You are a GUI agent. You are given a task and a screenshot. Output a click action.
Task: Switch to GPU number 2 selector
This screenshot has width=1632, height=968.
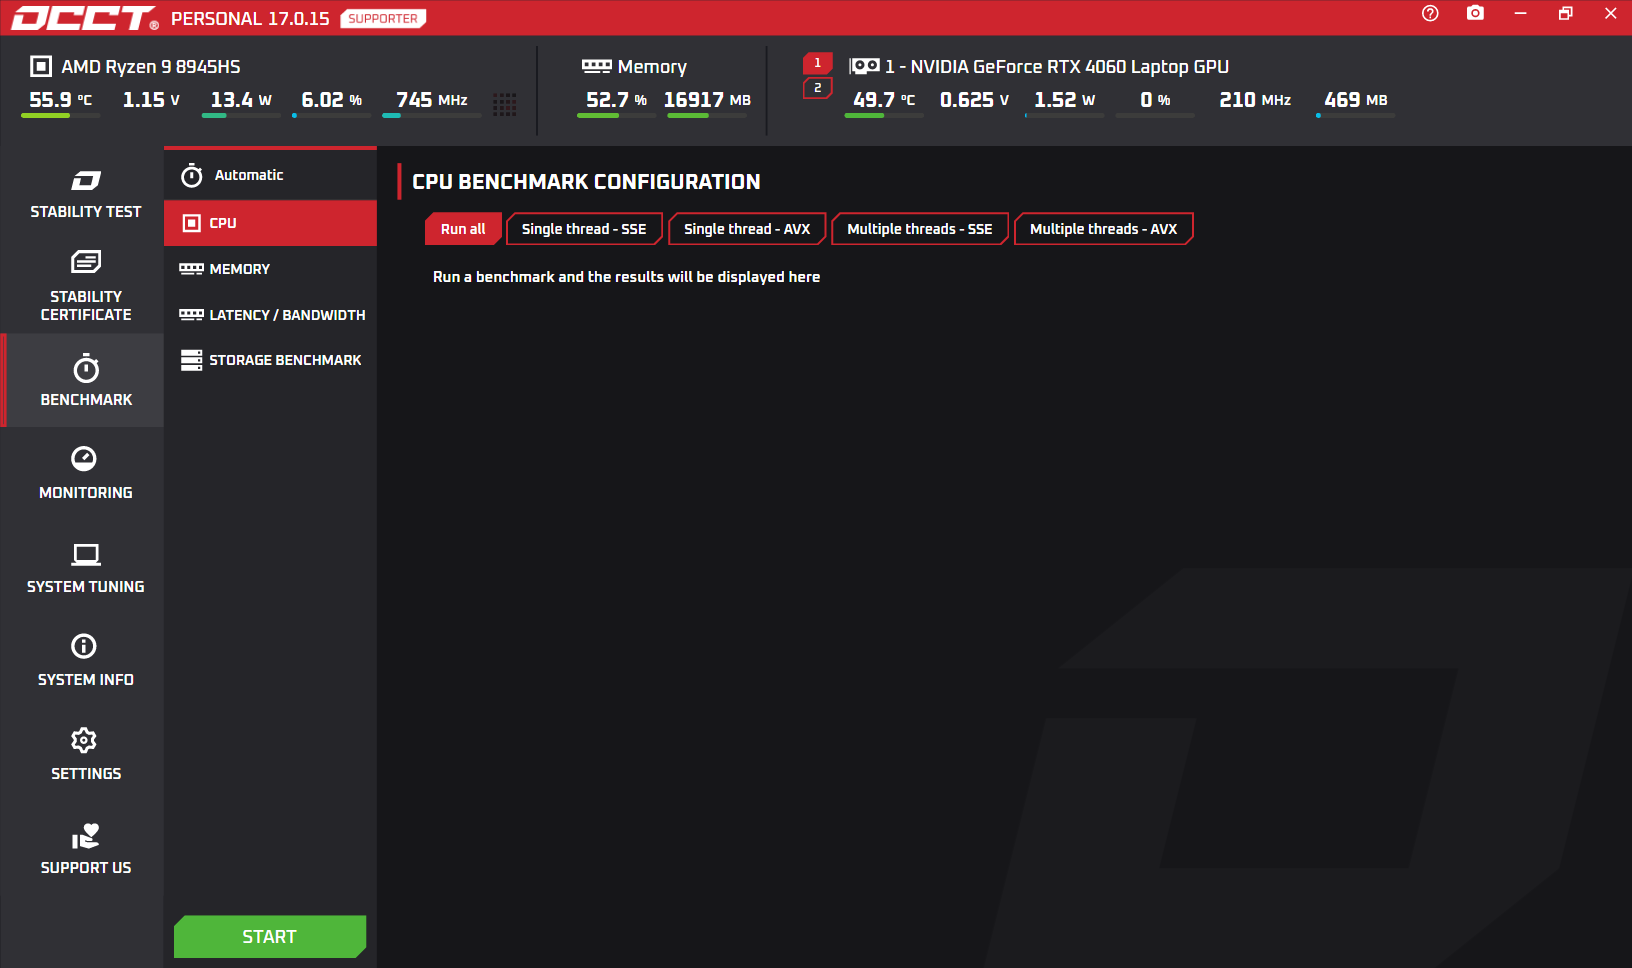click(817, 88)
